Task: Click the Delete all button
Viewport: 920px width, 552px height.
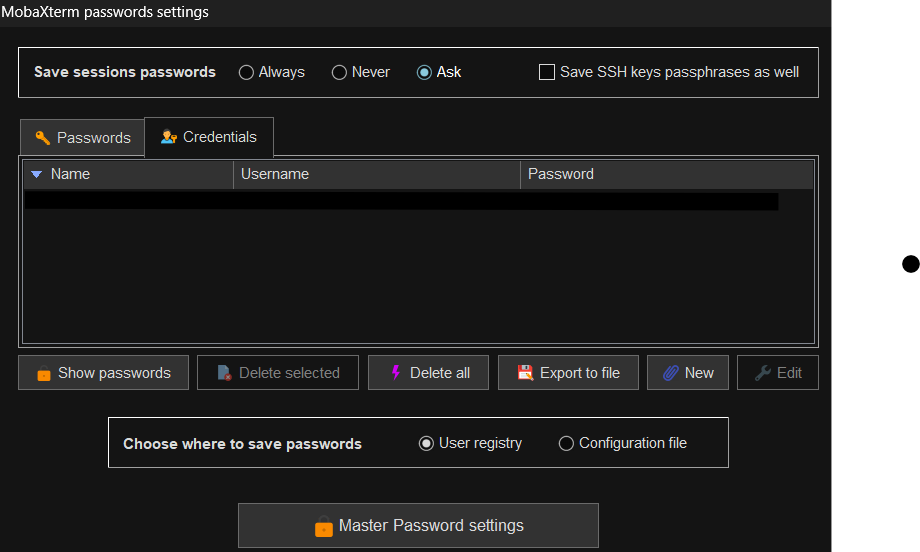Action: [x=428, y=372]
